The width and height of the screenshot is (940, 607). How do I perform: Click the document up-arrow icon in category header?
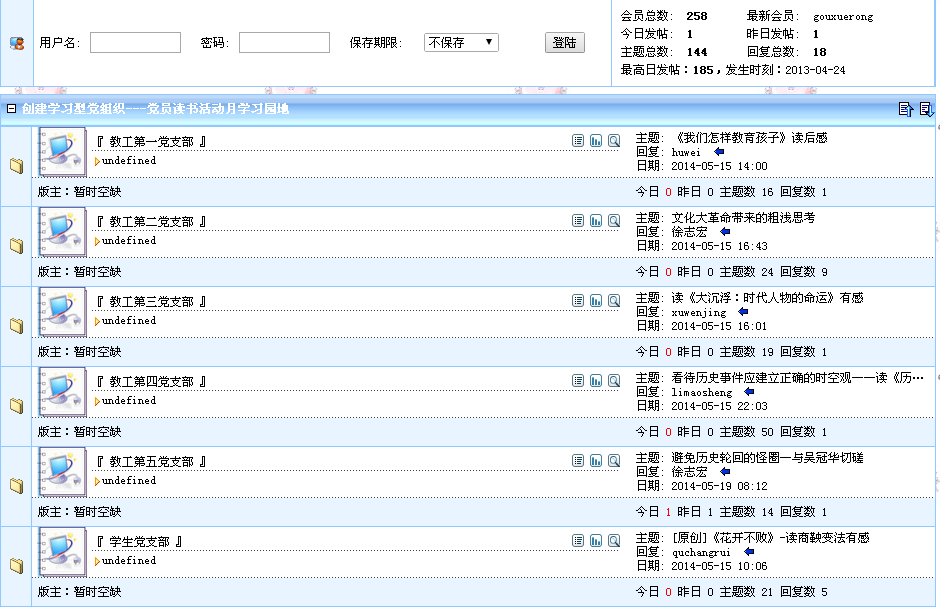(906, 109)
